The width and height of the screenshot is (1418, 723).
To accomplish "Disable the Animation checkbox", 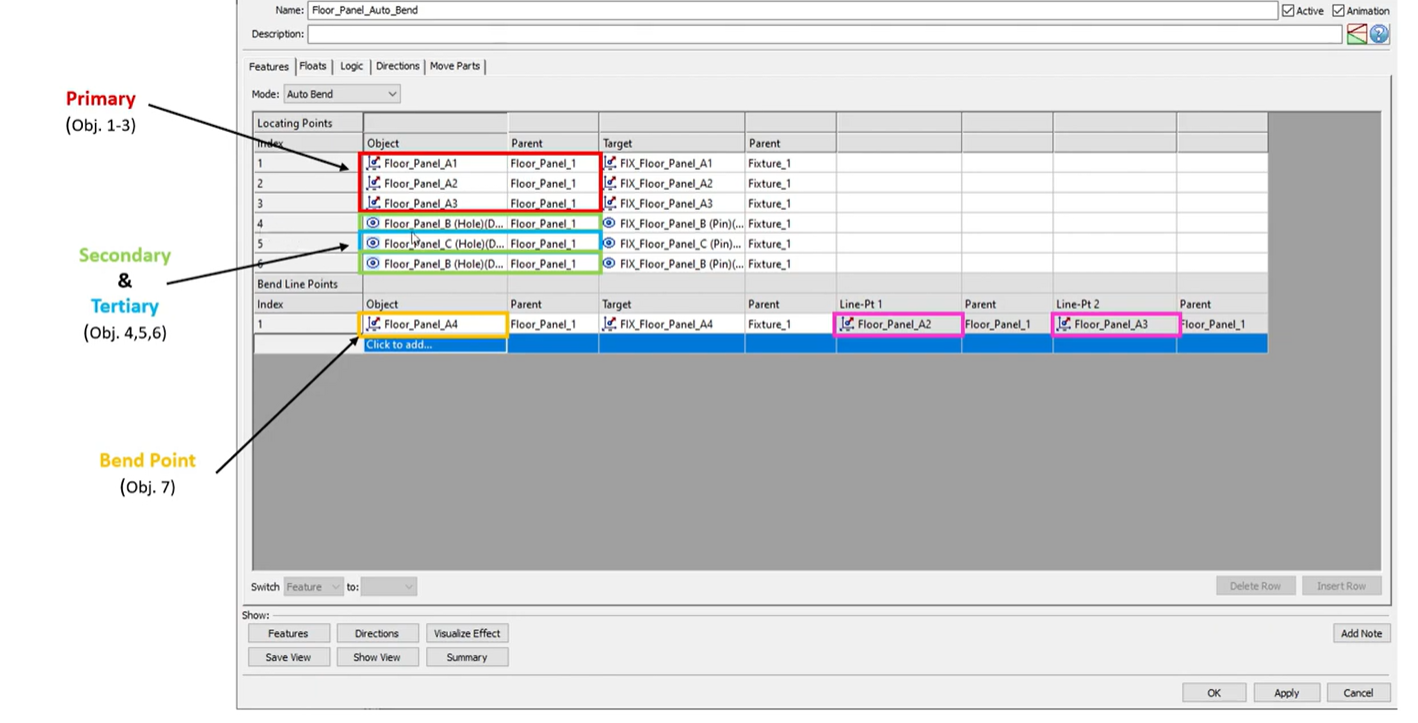I will (x=1338, y=10).
